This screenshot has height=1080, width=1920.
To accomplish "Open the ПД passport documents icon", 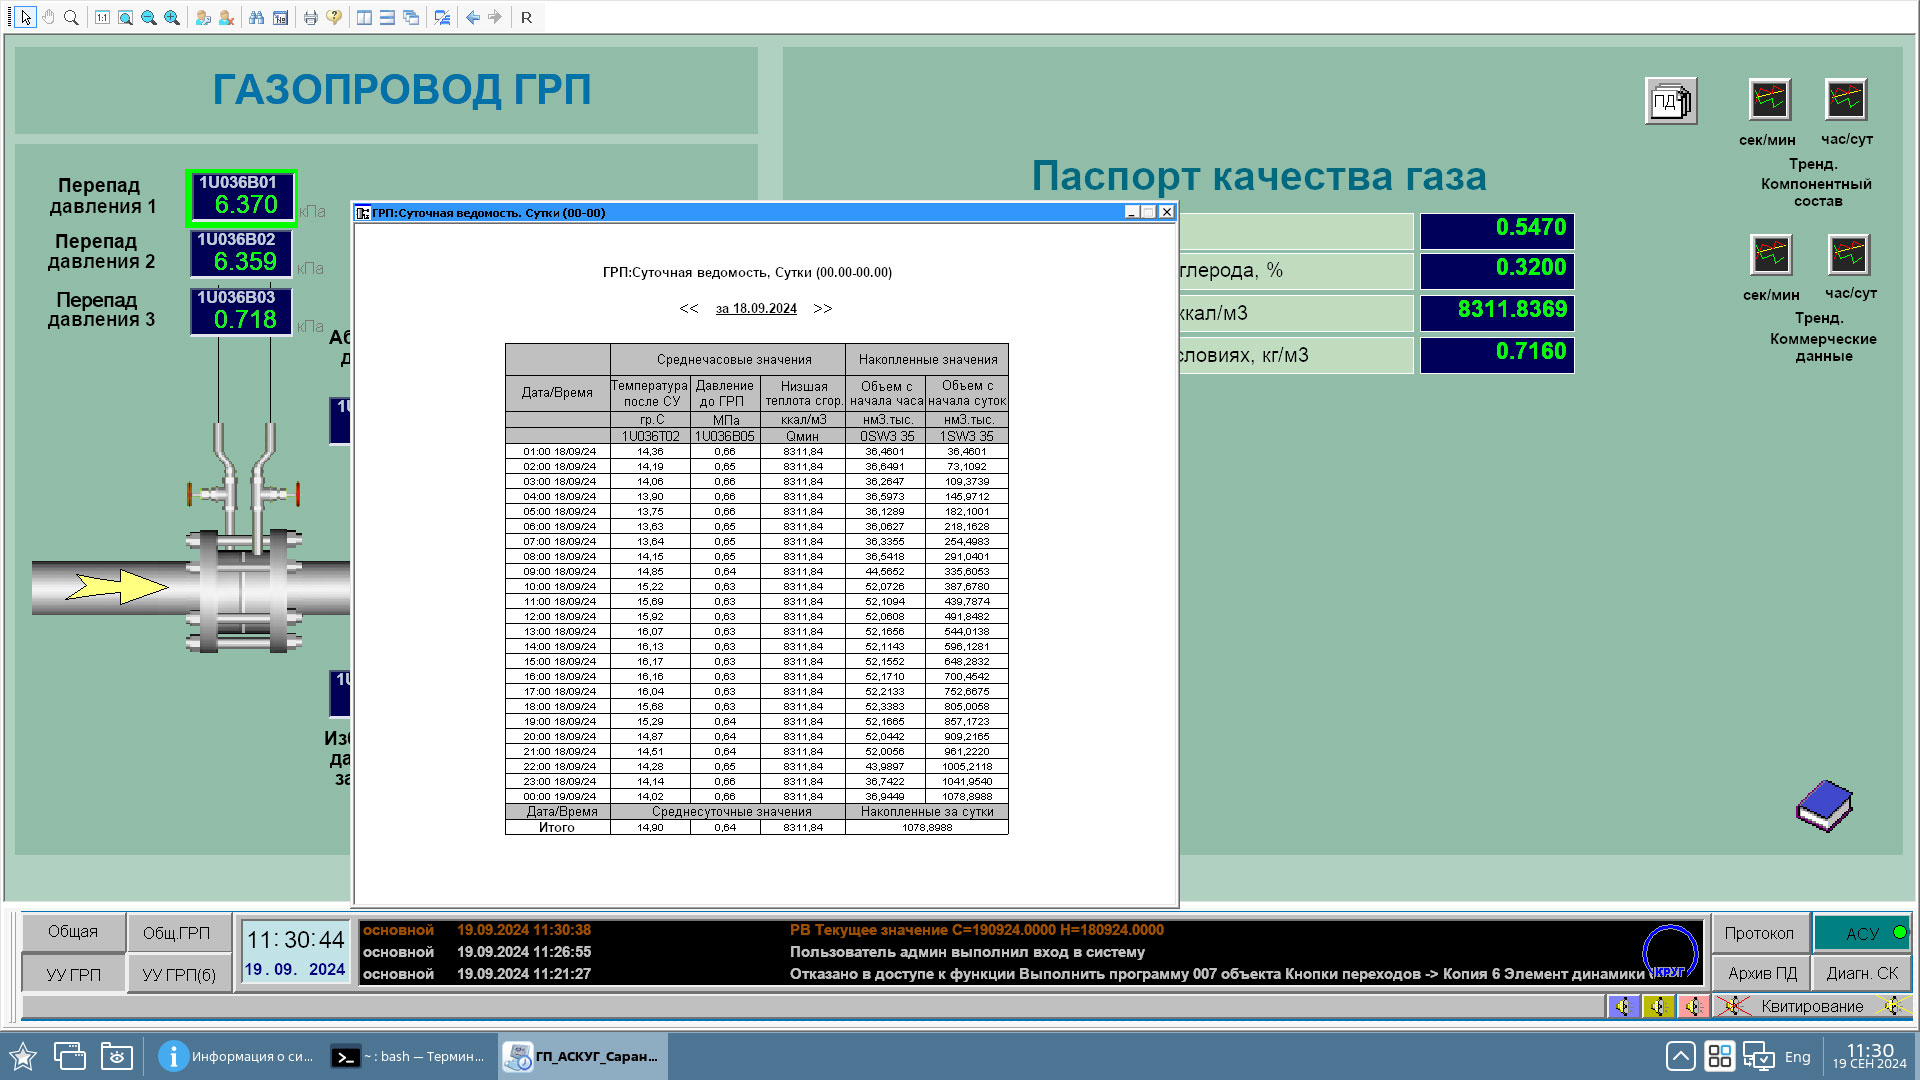I will tap(1670, 101).
